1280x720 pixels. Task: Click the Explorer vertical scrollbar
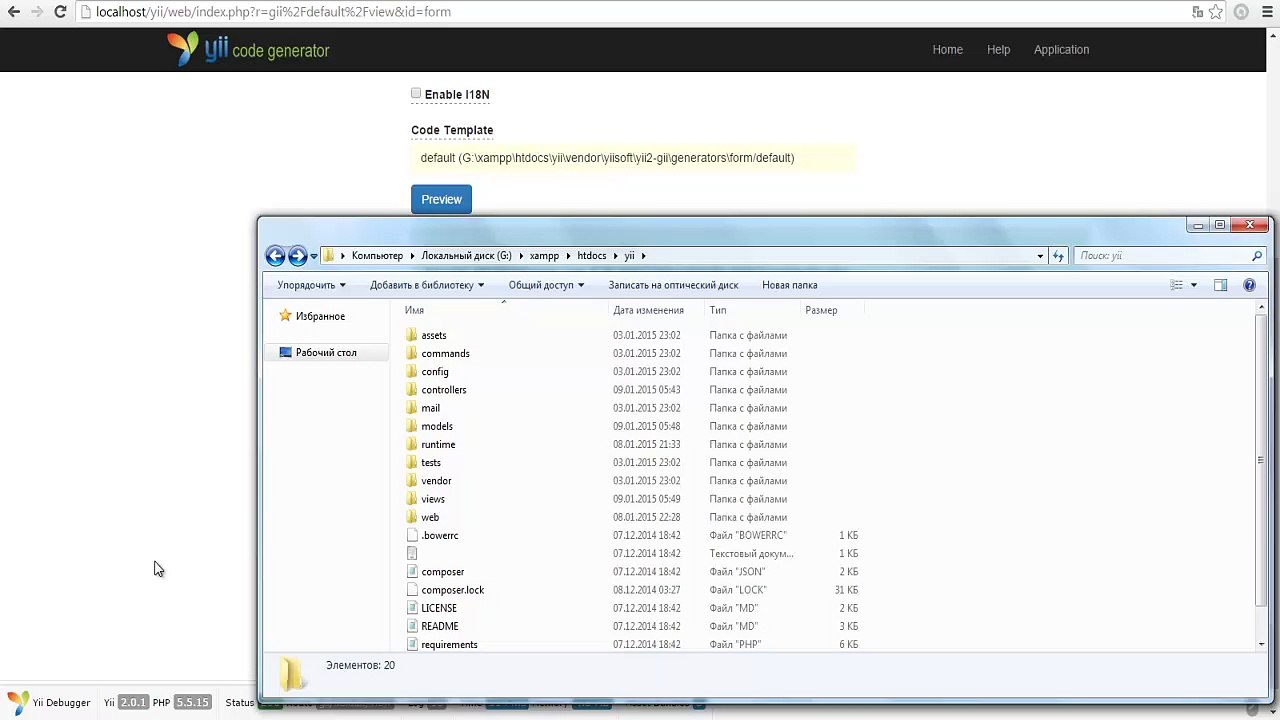click(x=1261, y=460)
